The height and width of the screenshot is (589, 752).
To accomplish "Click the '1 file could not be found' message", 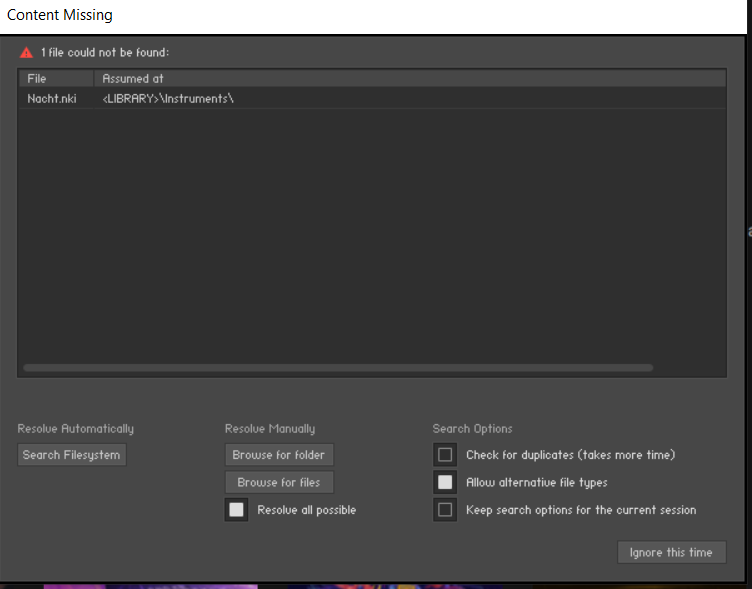I will (105, 52).
